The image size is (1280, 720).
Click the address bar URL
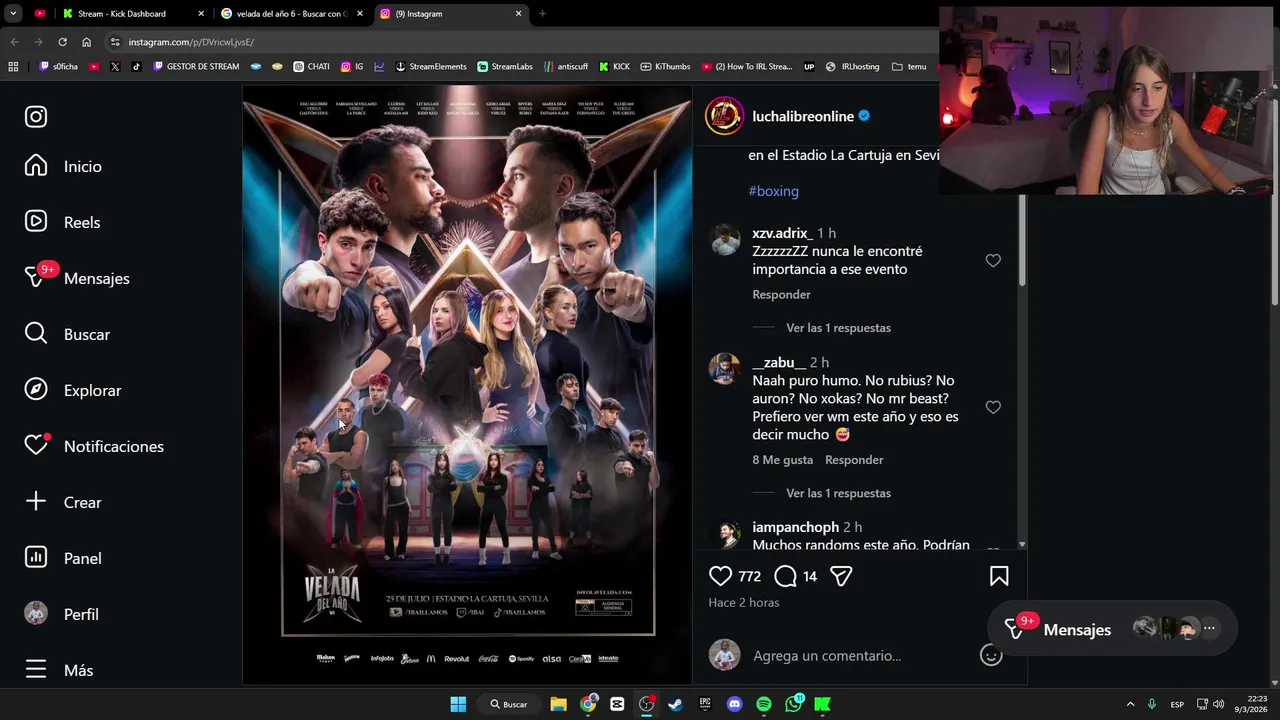click(x=191, y=42)
